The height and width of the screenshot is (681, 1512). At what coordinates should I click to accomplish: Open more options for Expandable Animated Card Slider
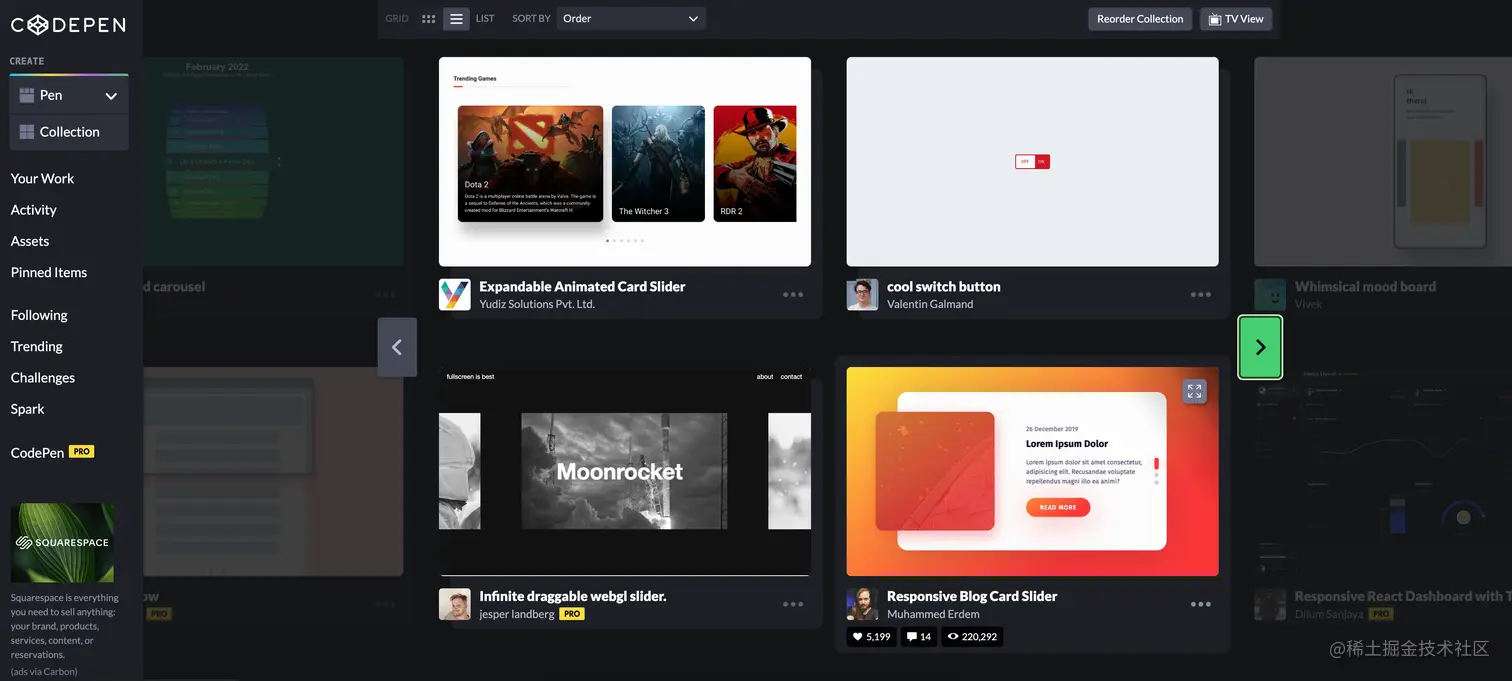point(793,295)
